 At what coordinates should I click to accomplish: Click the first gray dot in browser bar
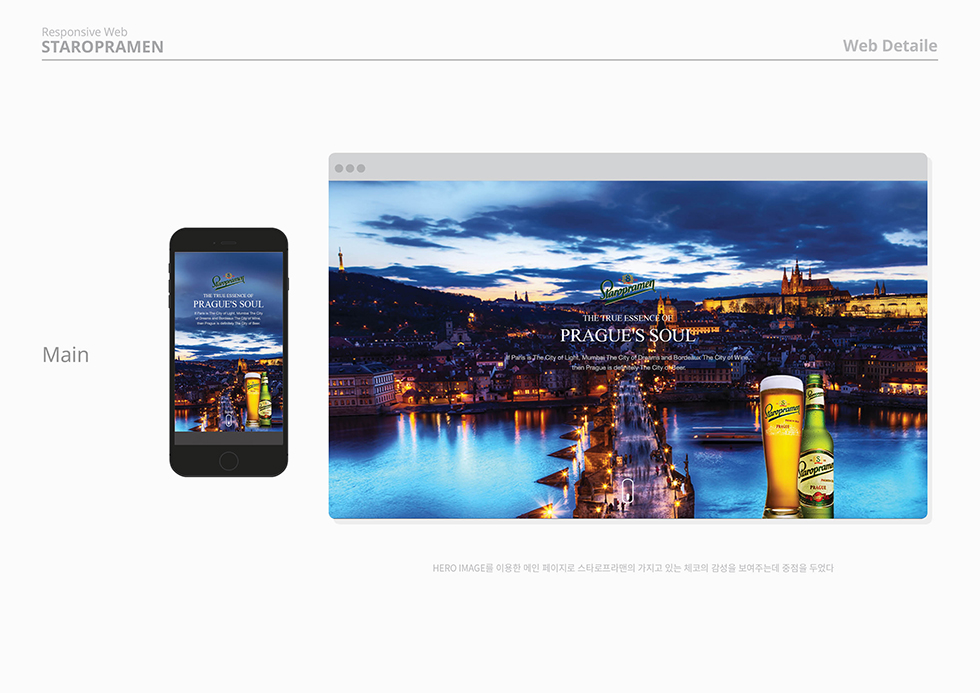(x=339, y=168)
